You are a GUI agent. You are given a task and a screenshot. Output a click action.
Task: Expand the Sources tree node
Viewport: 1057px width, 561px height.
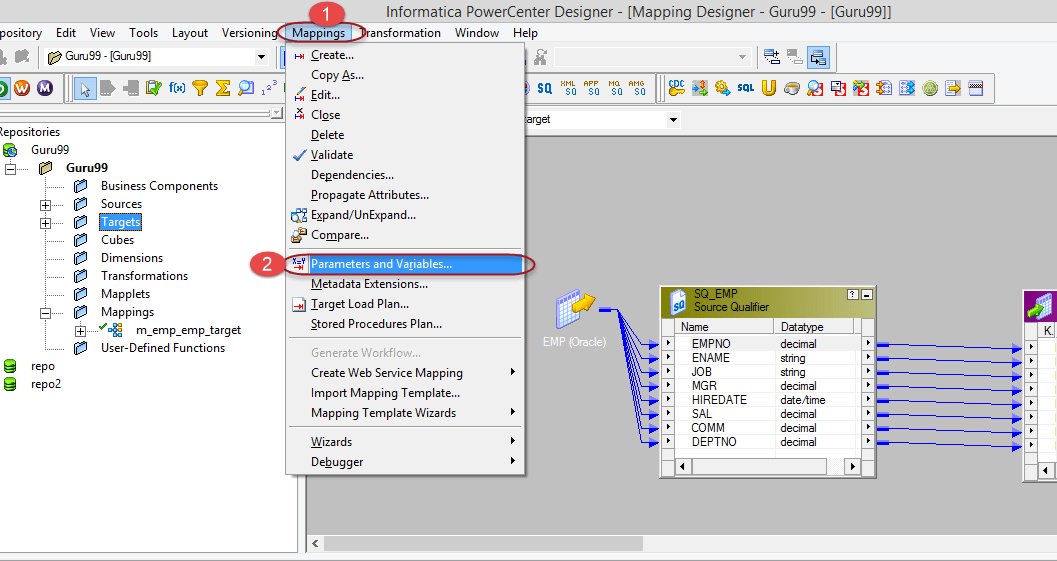pos(45,204)
